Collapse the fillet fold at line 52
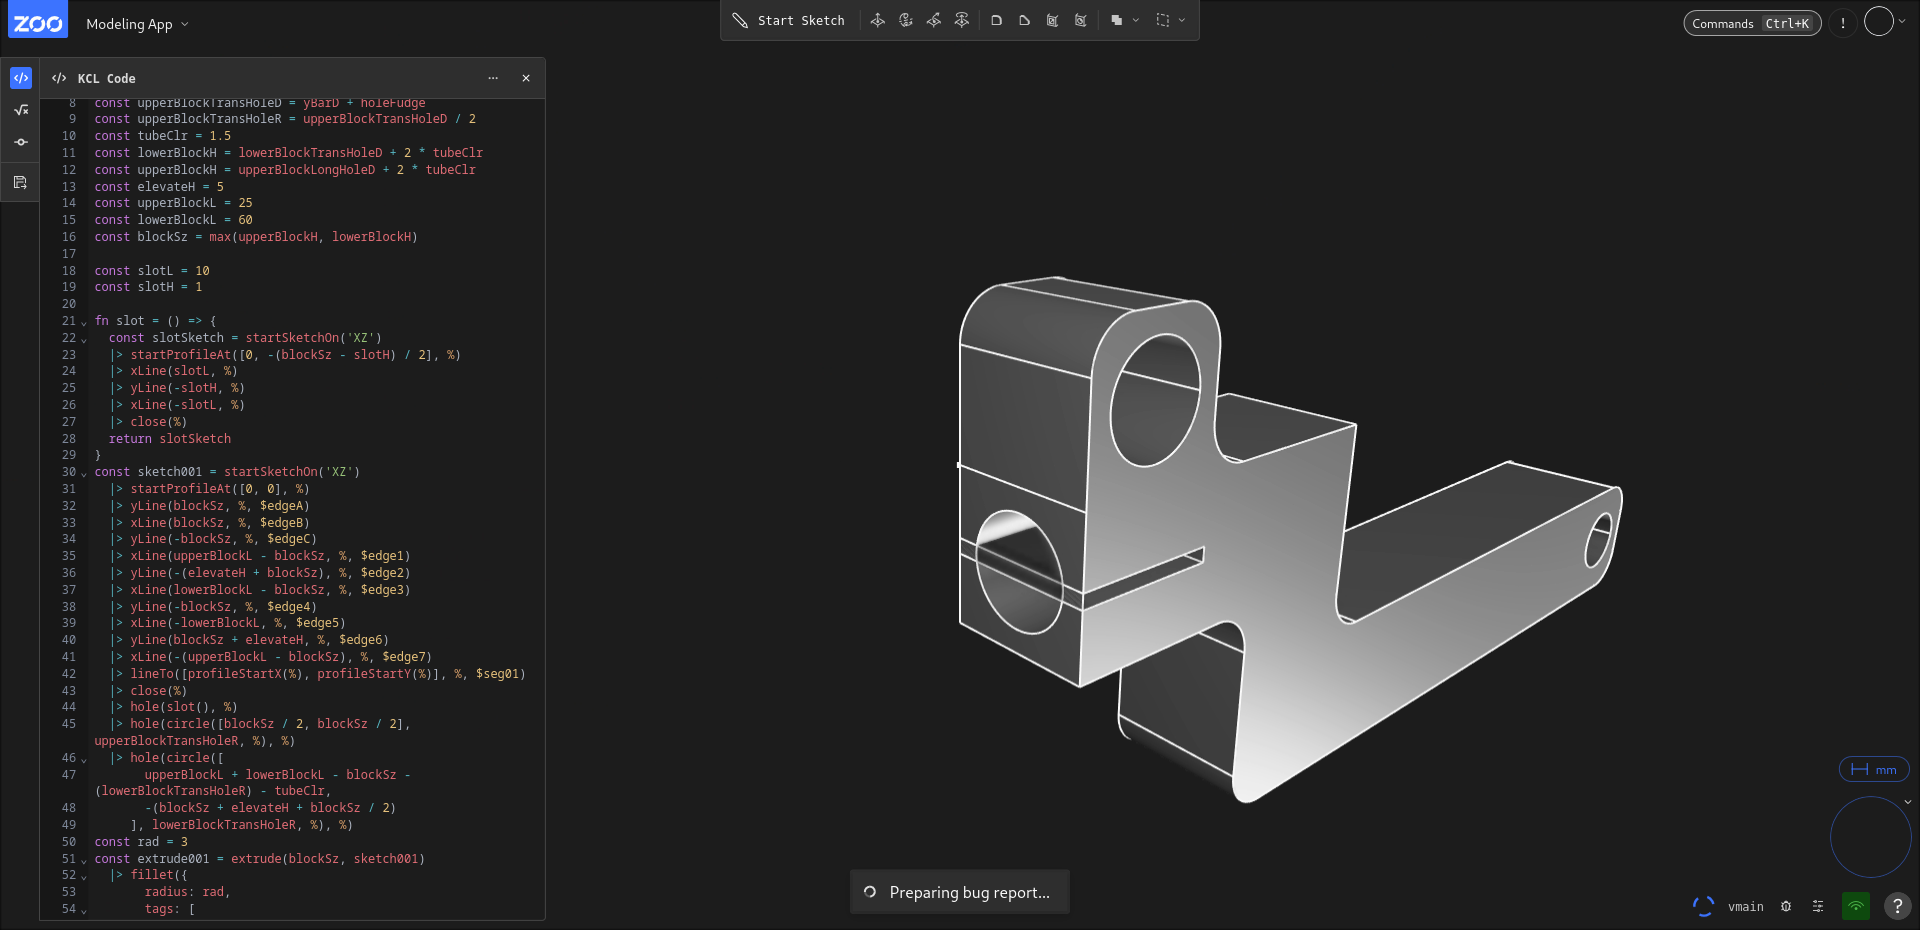The height and width of the screenshot is (930, 1920). (84, 877)
